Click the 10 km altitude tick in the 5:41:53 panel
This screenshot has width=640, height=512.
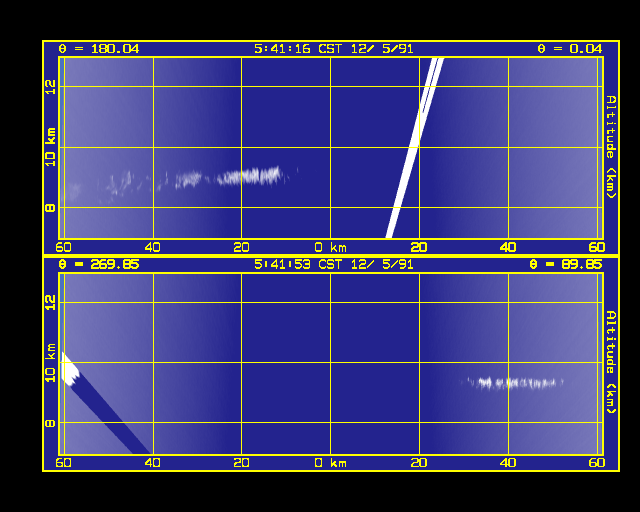click(x=50, y=363)
